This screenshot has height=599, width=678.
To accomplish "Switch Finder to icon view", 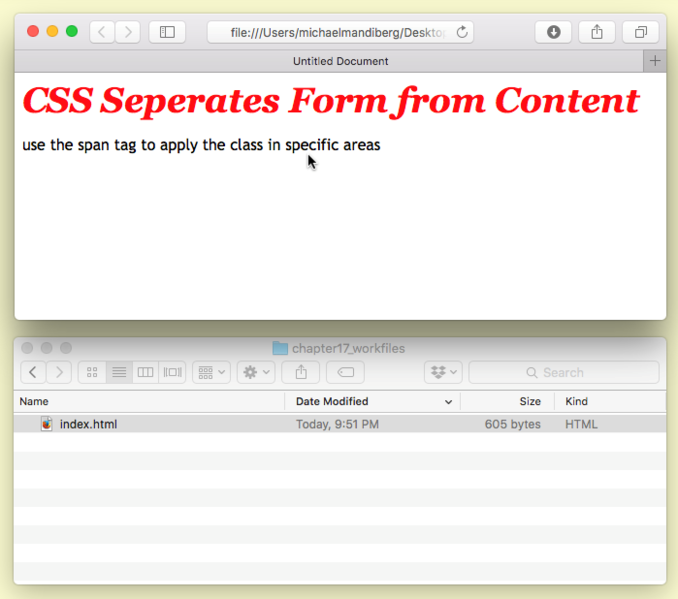I will (x=92, y=373).
